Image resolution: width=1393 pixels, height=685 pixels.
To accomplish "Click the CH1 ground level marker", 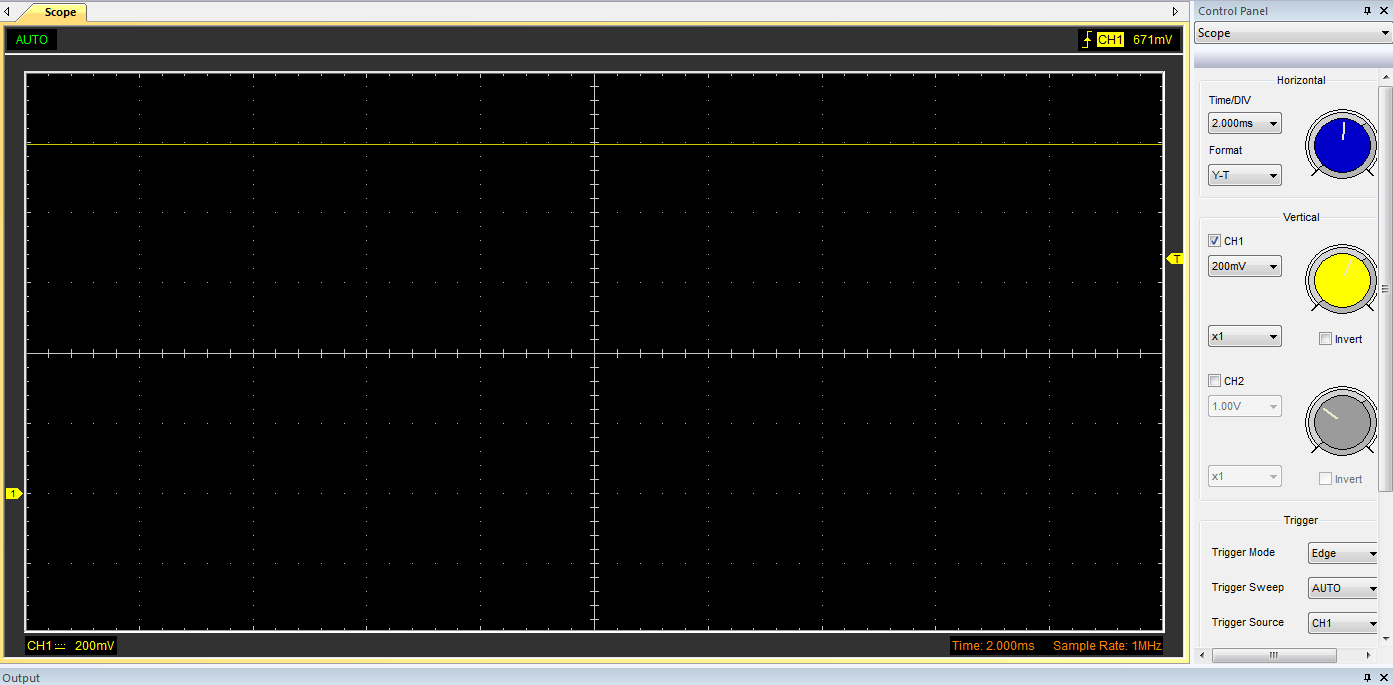I will pyautogui.click(x=14, y=493).
